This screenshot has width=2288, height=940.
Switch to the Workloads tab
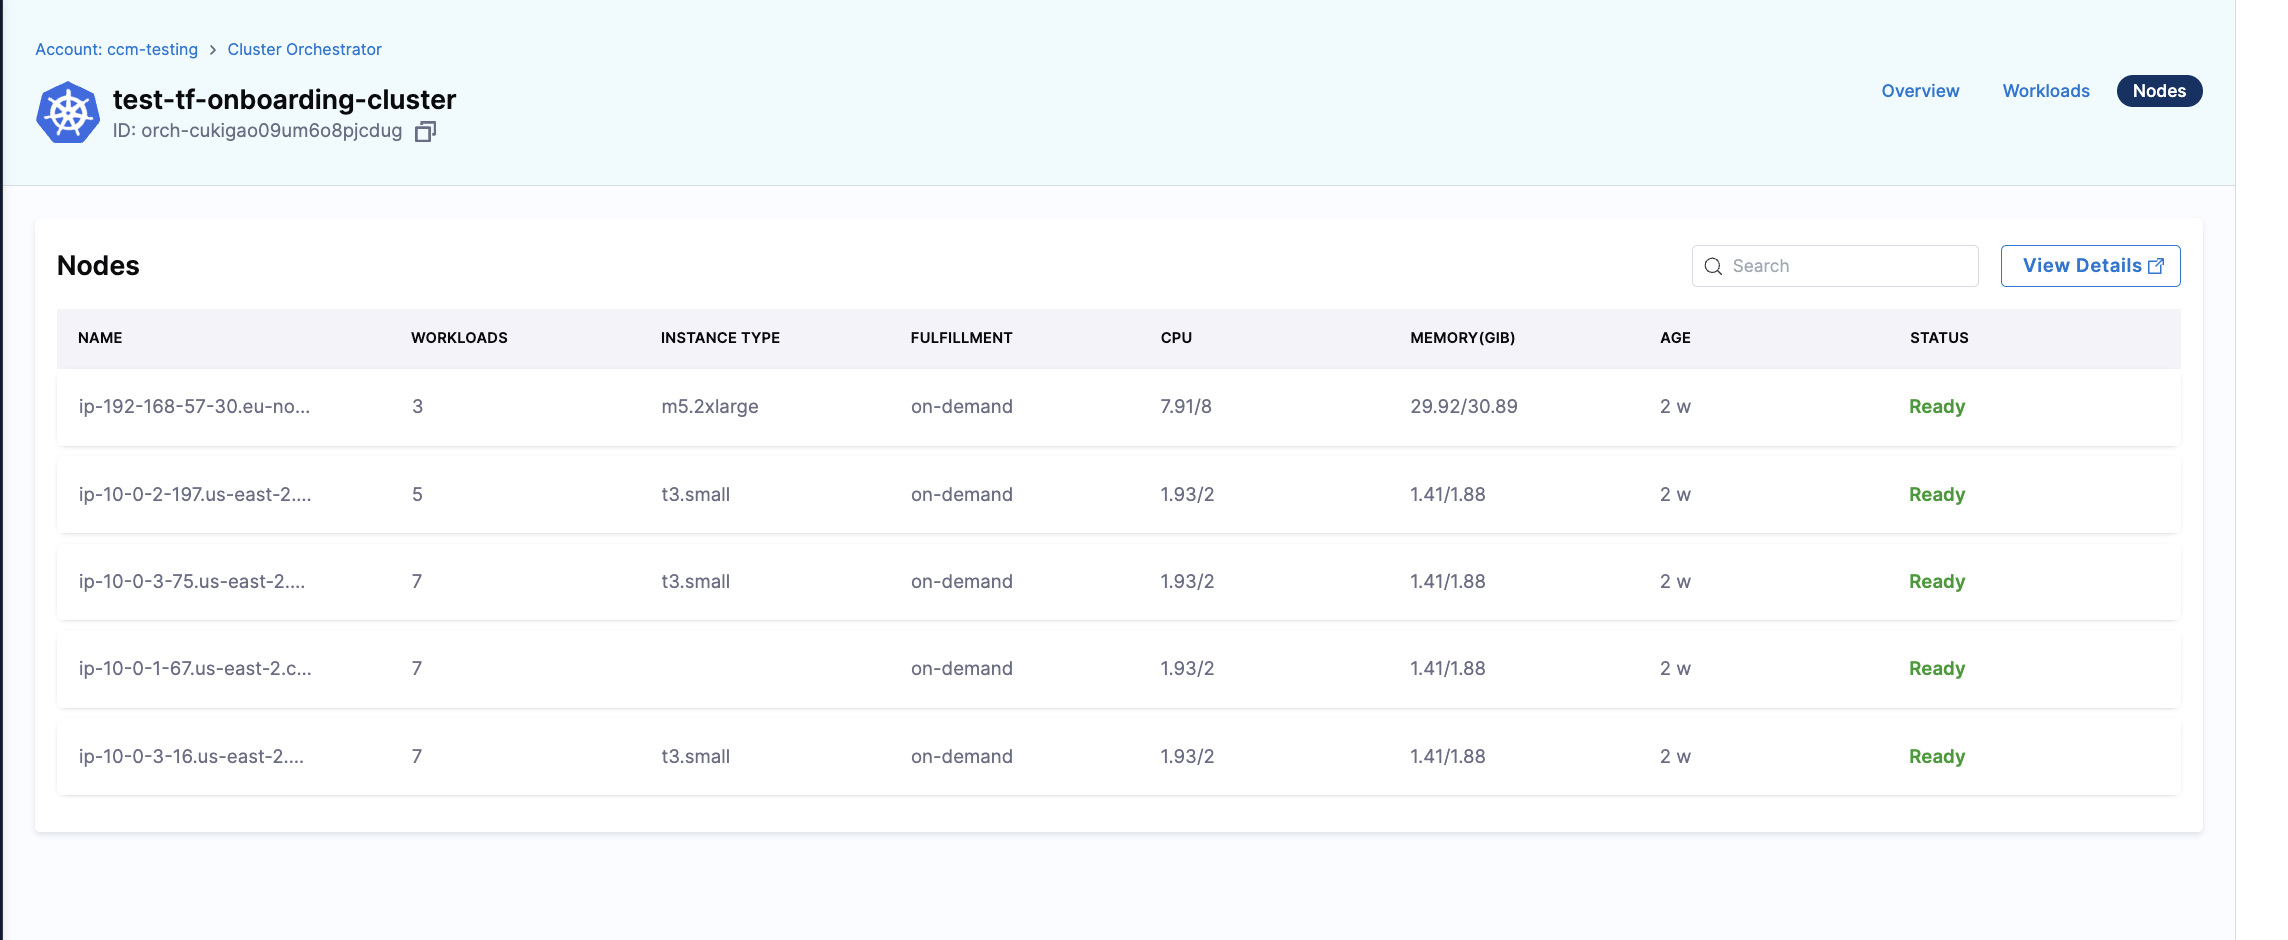(x=2045, y=91)
